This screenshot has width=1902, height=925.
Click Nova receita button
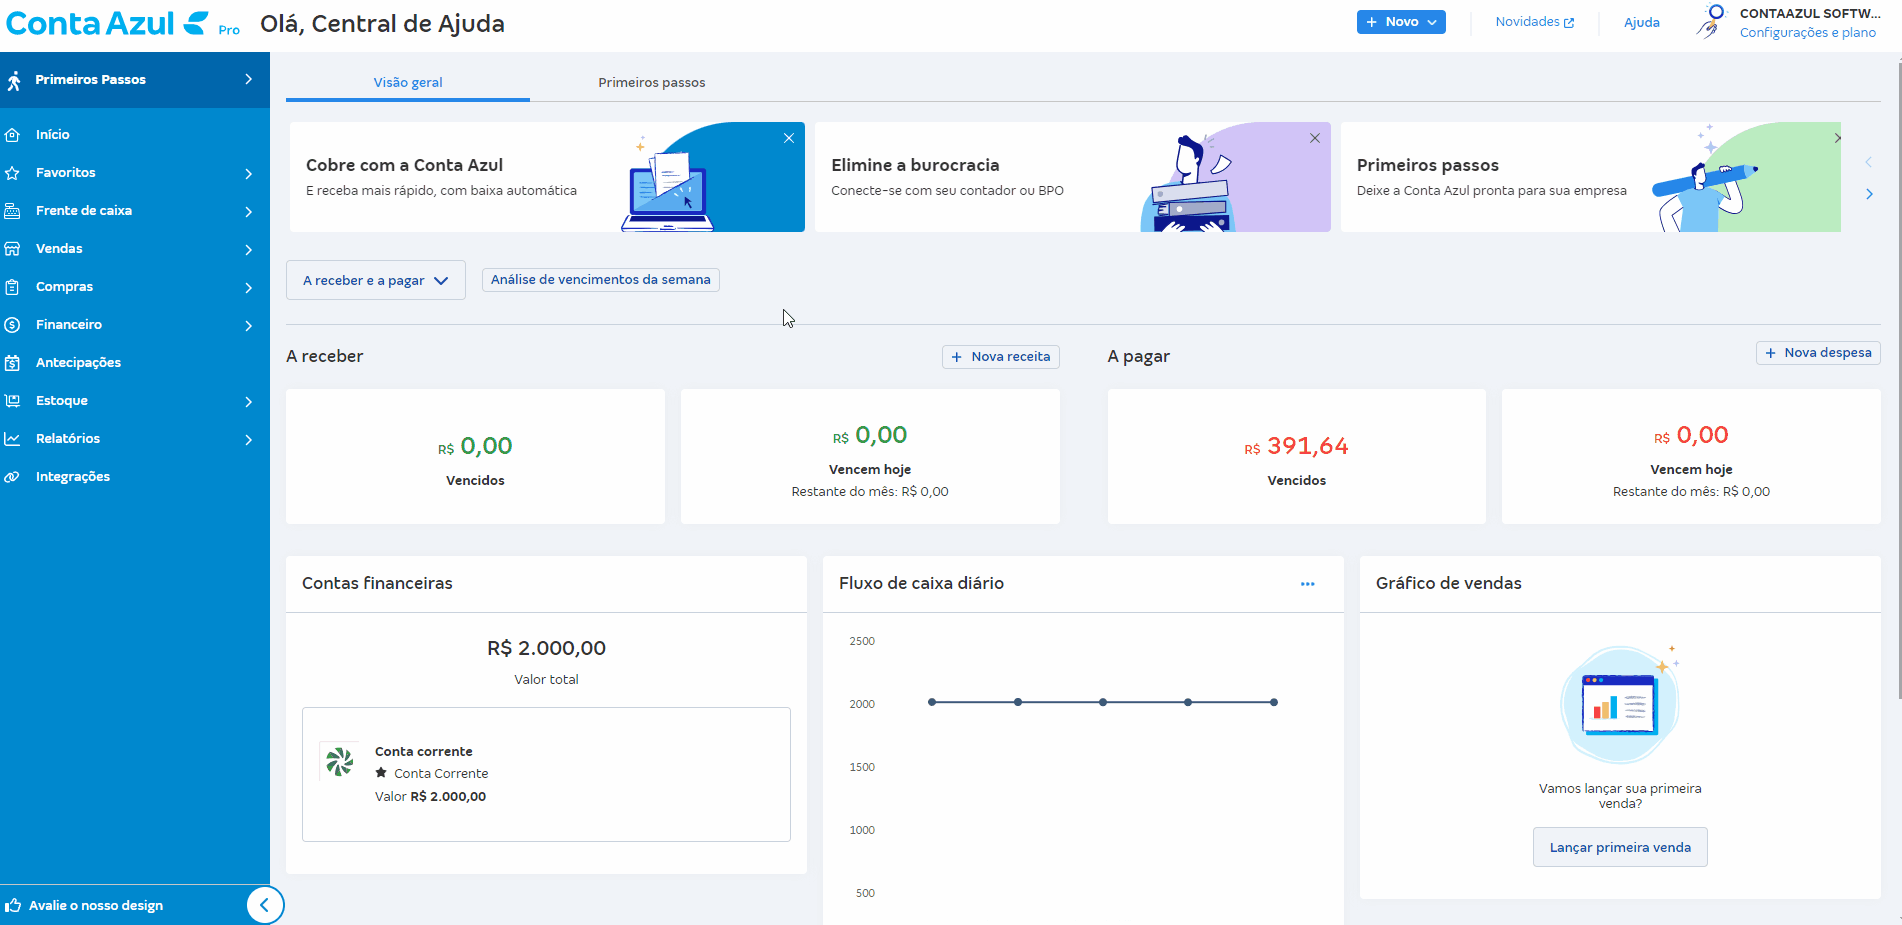click(x=1001, y=357)
